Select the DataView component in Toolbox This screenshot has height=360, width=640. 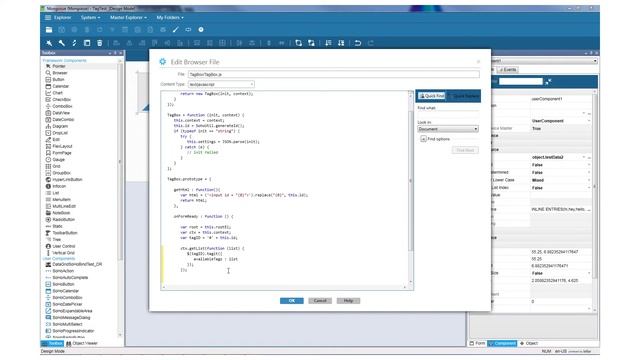[x=61, y=113]
